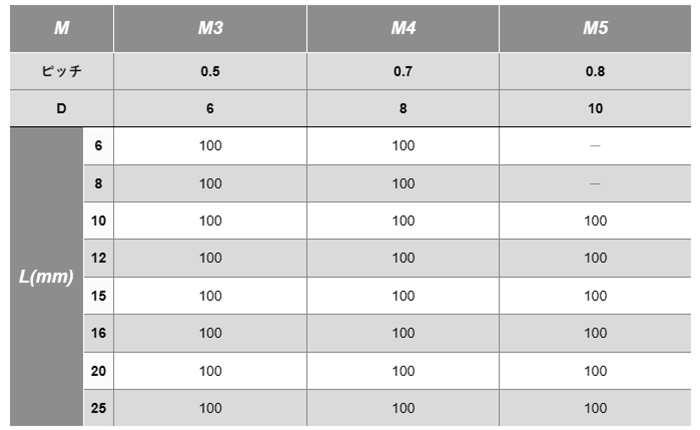Viewport: 700px width, 430px height.
Task: Click pitch value 0.7 for M4
Action: click(x=403, y=71)
